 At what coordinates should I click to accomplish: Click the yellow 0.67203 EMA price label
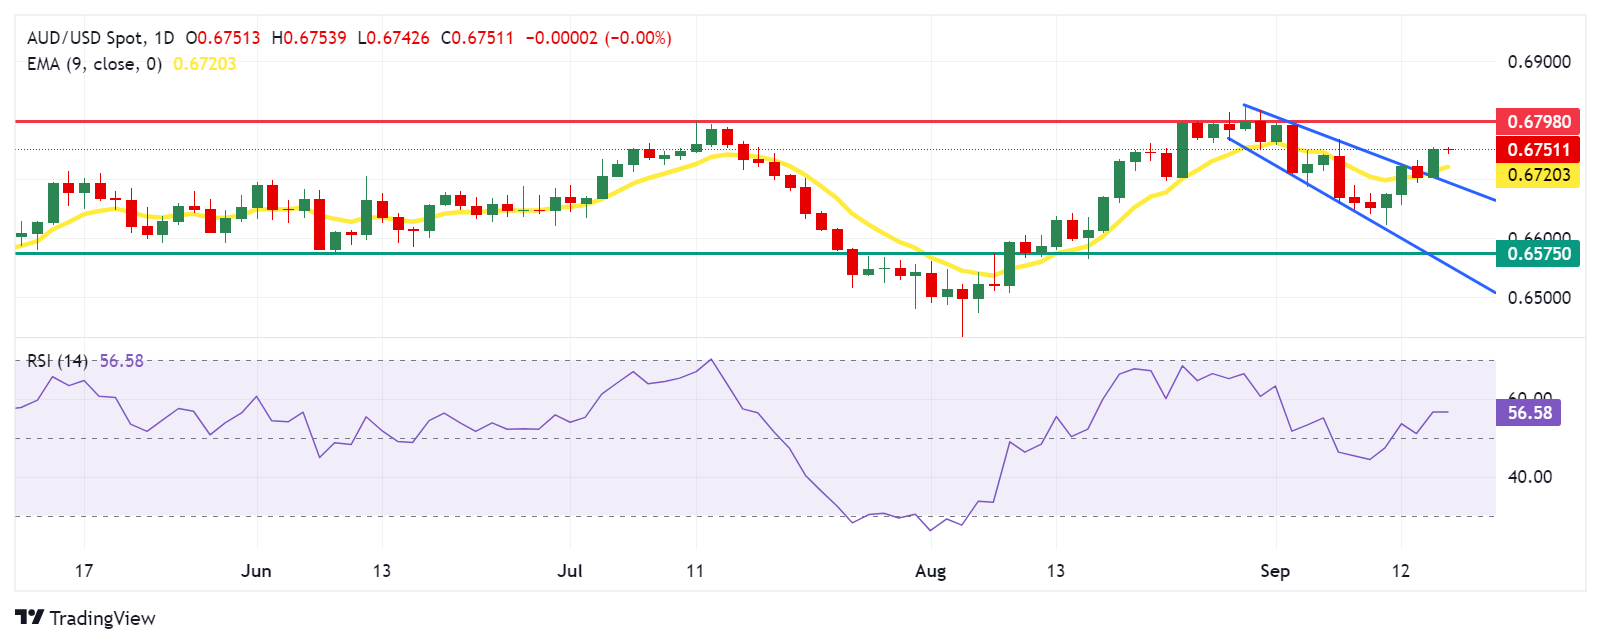[1538, 175]
